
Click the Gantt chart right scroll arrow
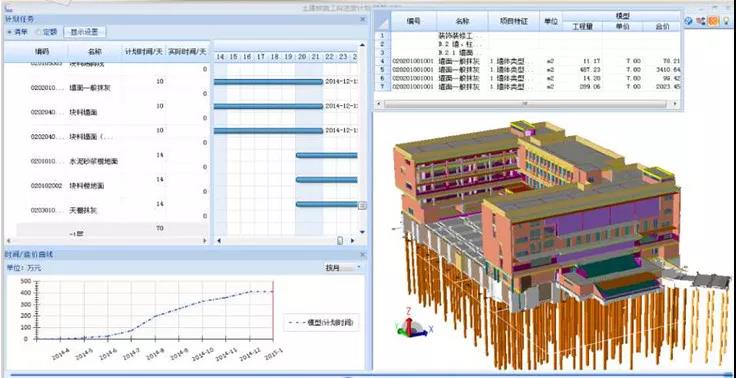[352, 240]
